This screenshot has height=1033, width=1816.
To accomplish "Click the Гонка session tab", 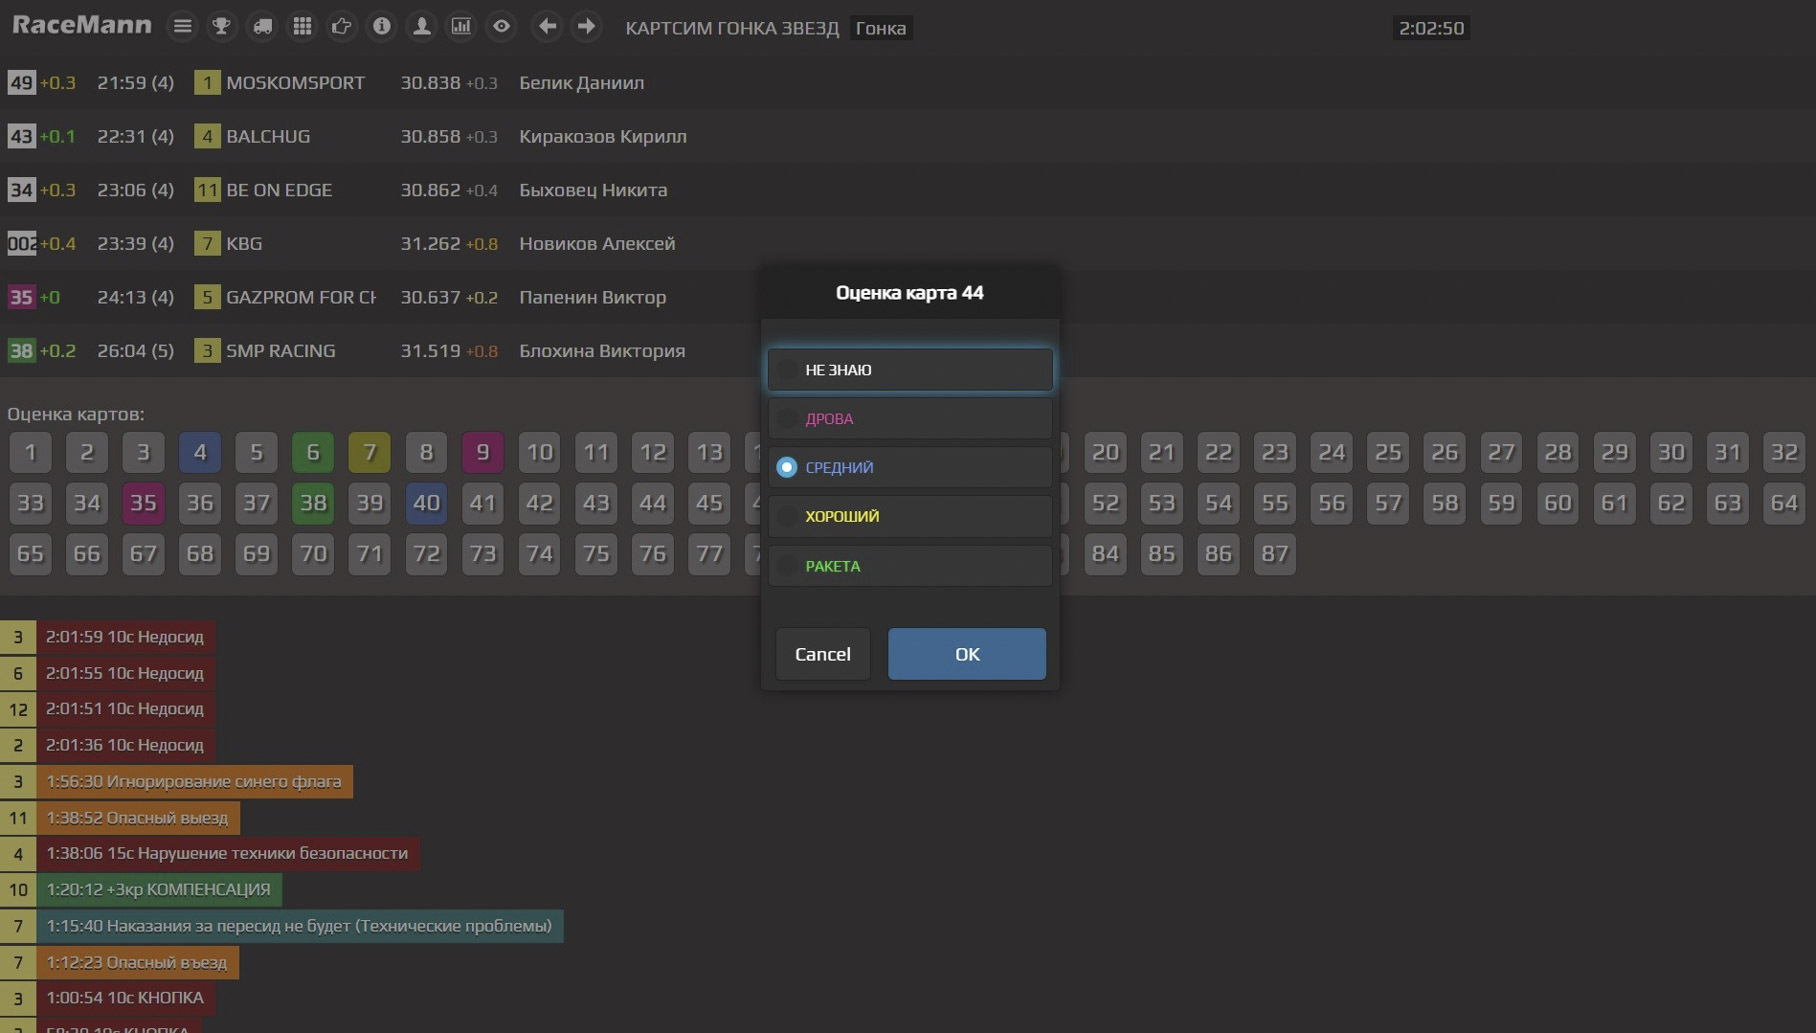I will click(x=880, y=28).
